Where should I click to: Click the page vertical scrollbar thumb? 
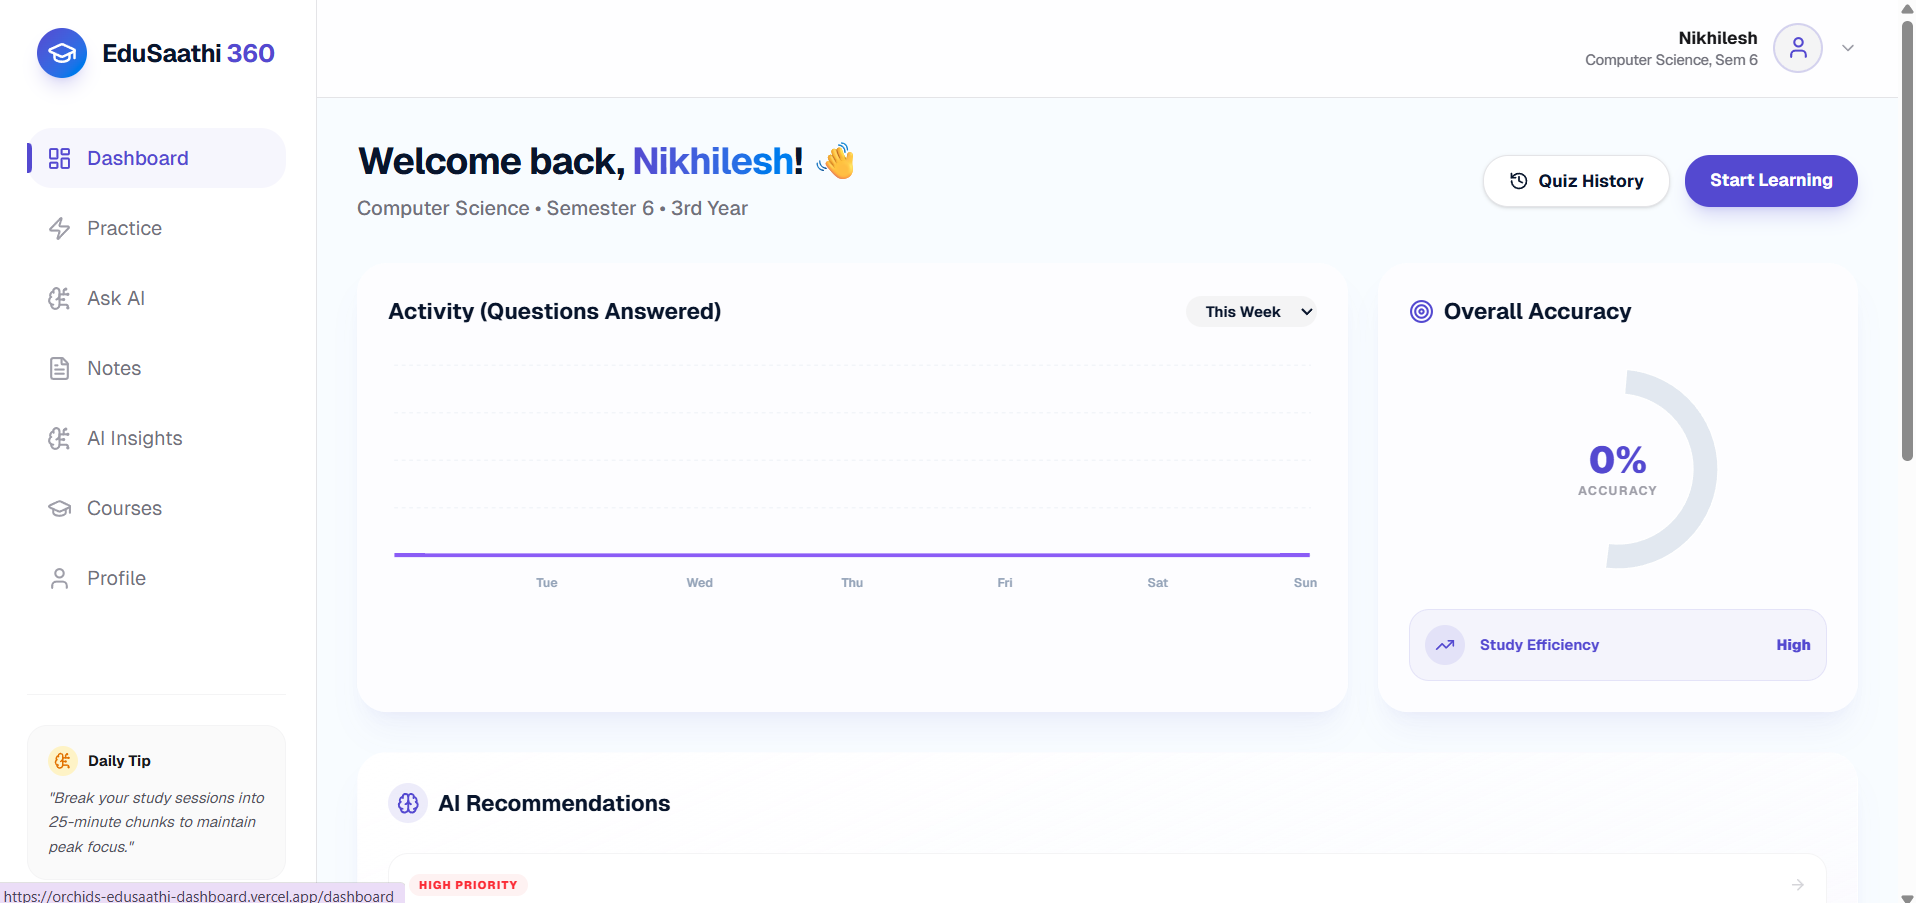(x=1907, y=240)
